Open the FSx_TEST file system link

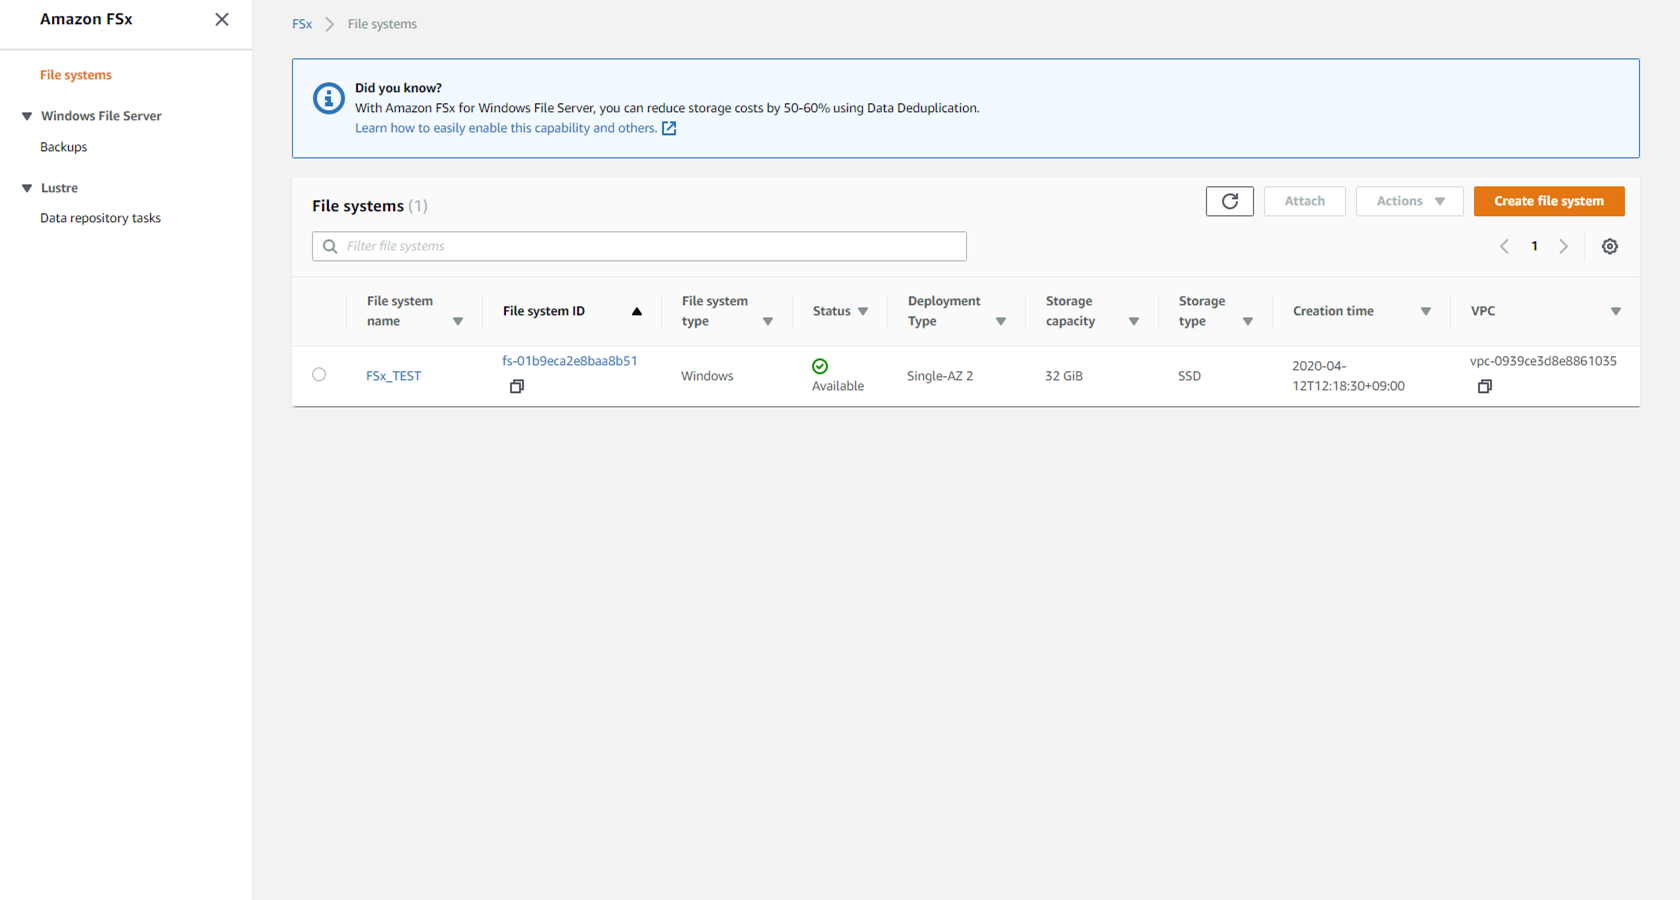[x=393, y=376]
